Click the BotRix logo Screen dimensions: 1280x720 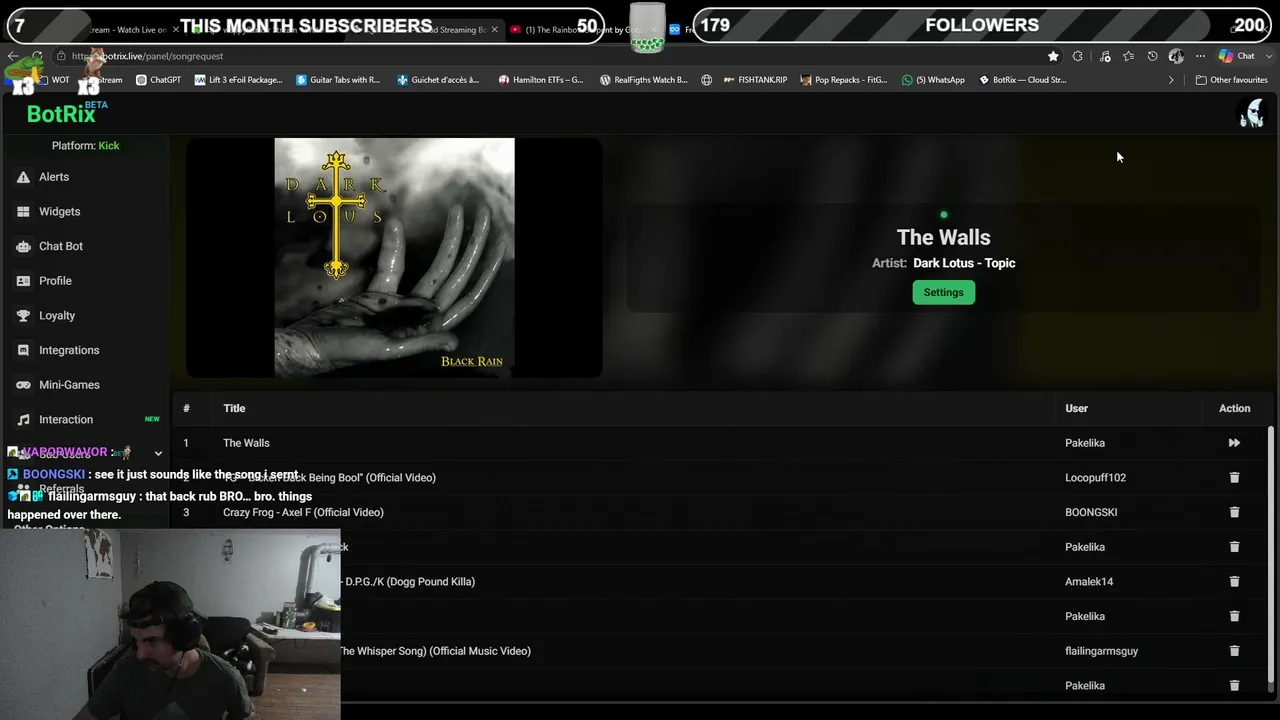coord(61,114)
